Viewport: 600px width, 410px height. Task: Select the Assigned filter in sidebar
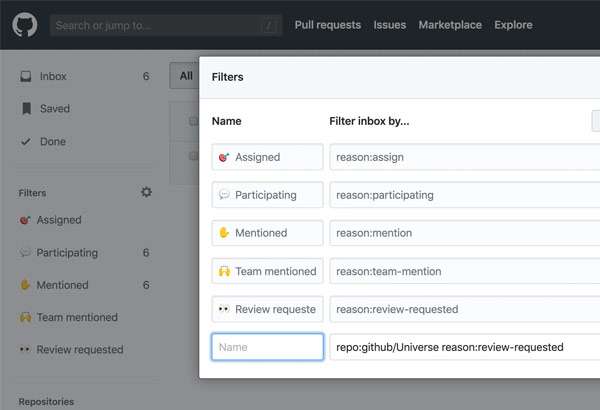(x=58, y=220)
